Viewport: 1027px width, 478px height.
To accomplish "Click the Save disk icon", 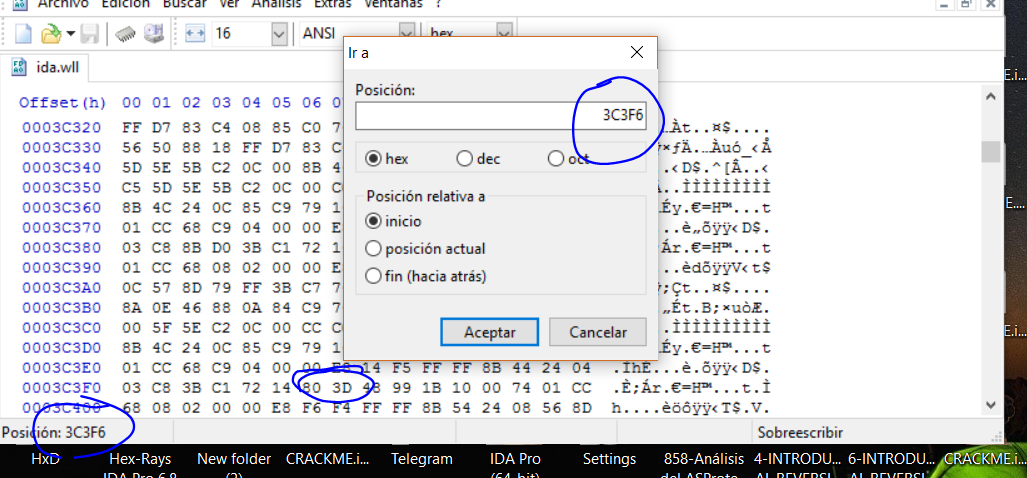I will tap(90, 34).
